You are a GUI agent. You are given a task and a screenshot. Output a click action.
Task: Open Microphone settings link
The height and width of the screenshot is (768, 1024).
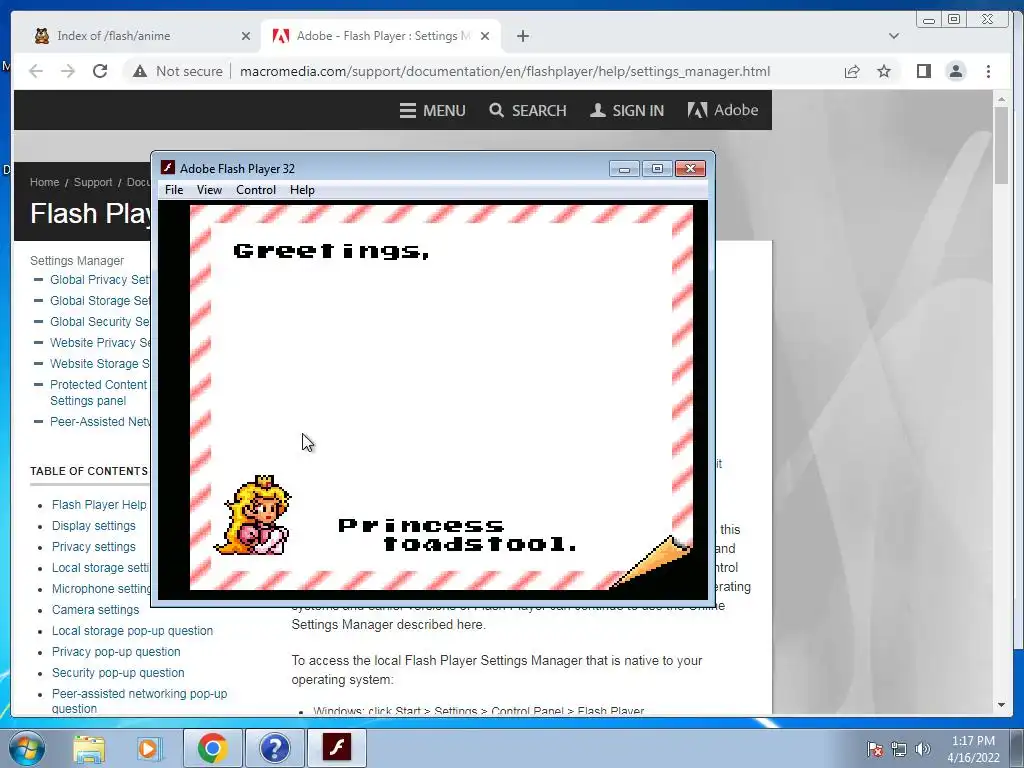pyautogui.click(x=101, y=588)
